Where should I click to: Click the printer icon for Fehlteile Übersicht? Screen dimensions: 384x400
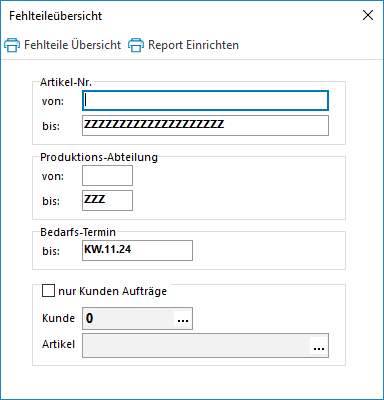tap(12, 45)
